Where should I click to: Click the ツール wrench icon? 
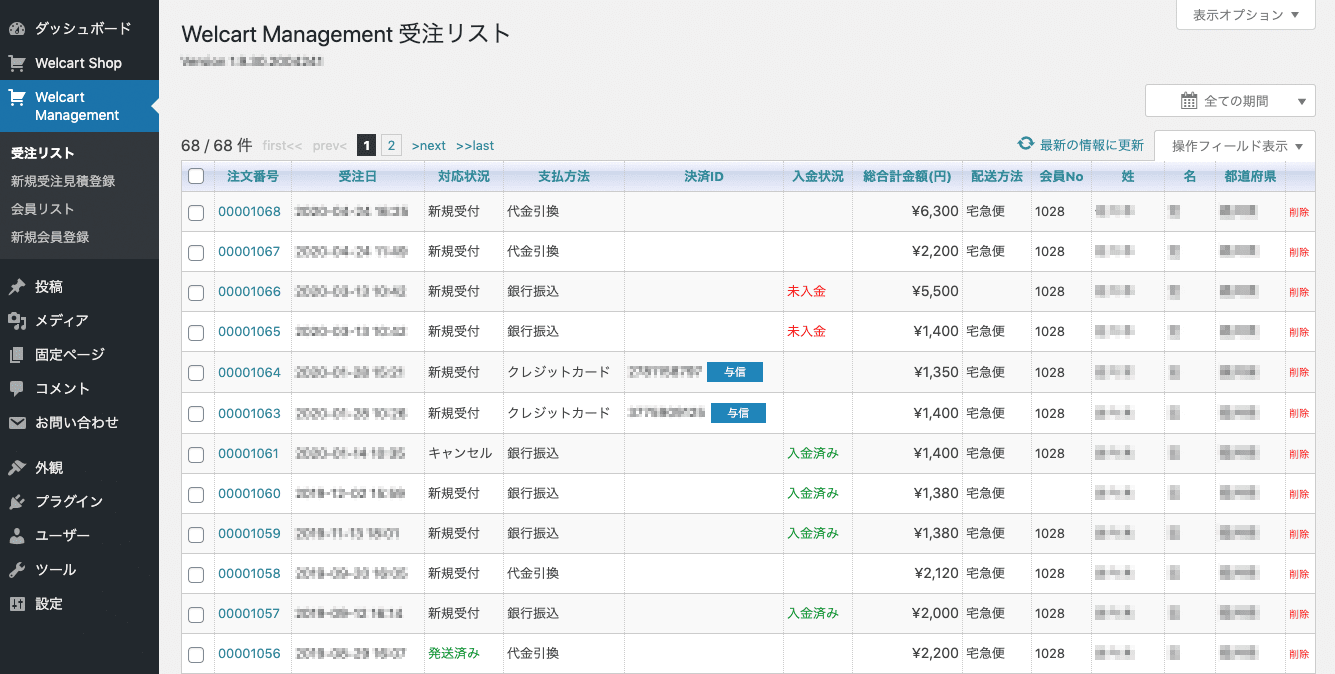[17, 570]
